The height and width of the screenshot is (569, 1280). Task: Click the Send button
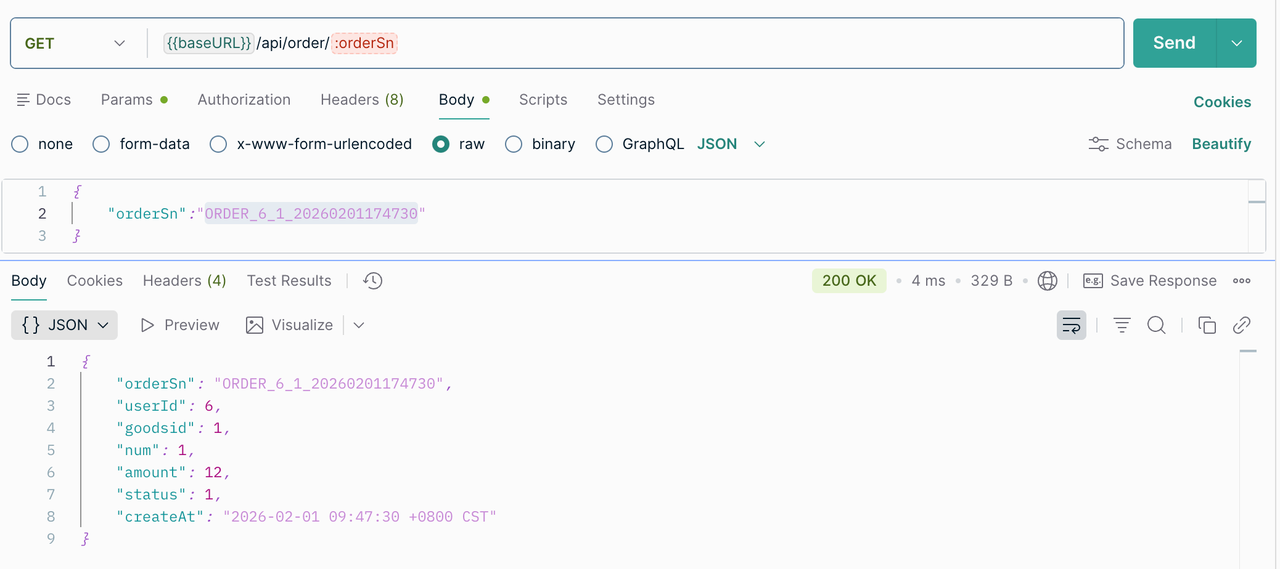[1174, 43]
